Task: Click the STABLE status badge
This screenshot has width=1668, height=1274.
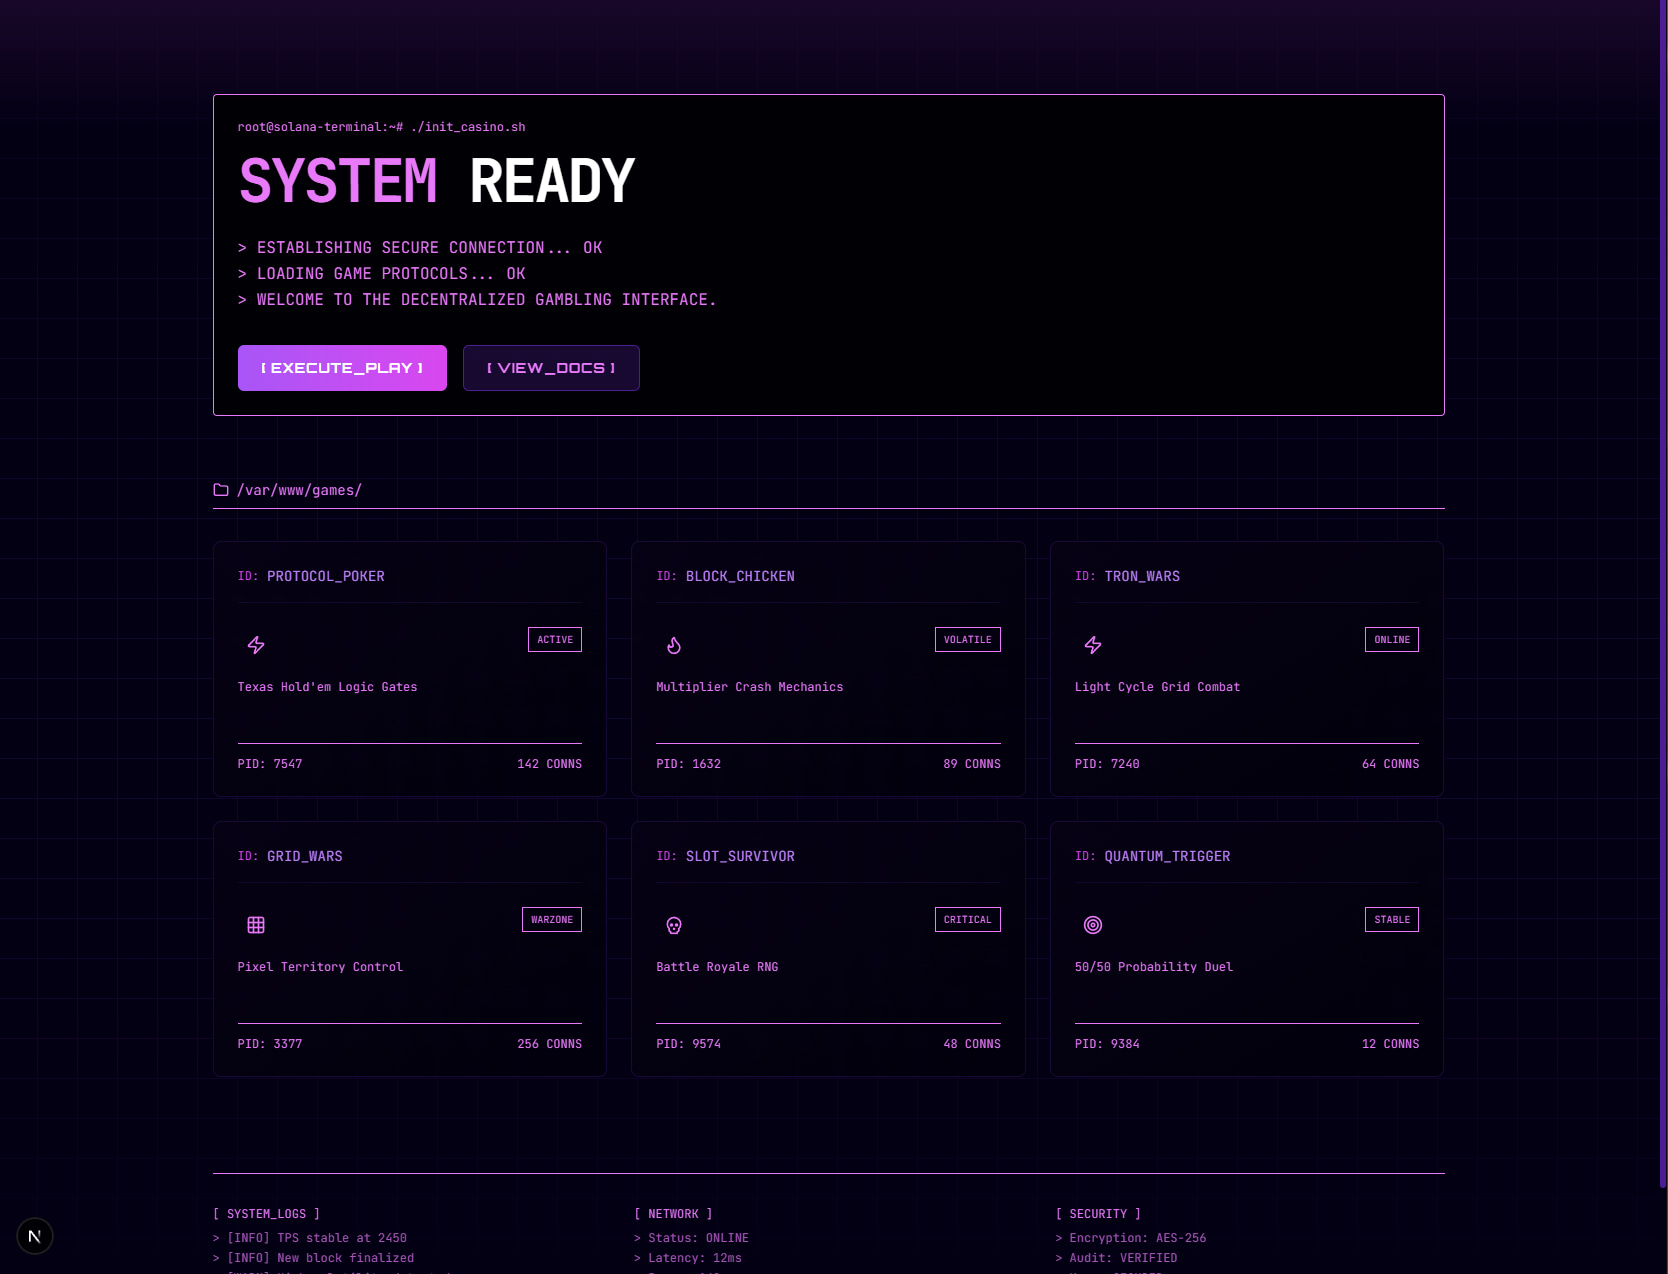Action: [x=1392, y=920]
